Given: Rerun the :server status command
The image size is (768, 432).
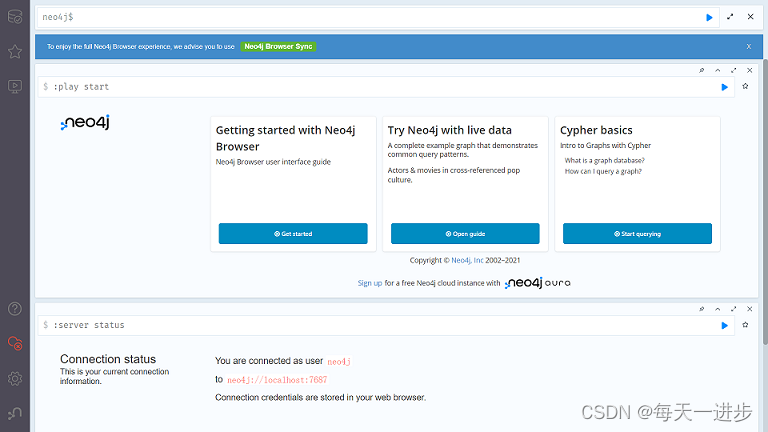Looking at the screenshot, I should (x=724, y=326).
